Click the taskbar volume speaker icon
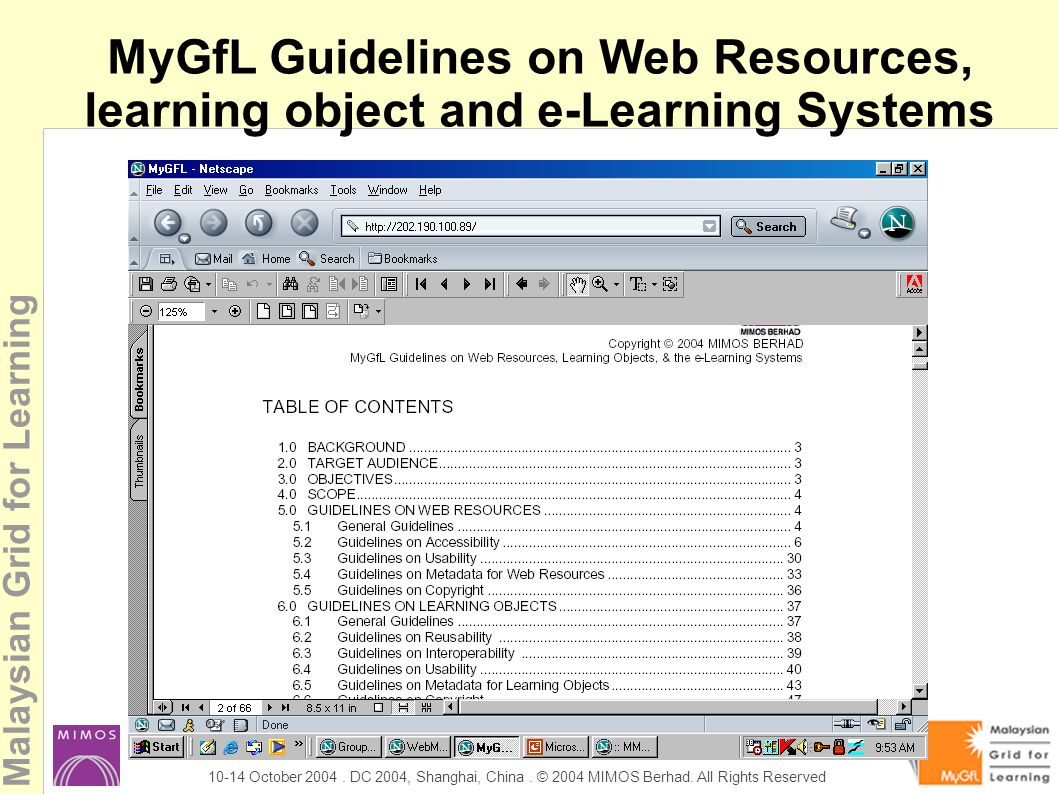 [x=803, y=747]
